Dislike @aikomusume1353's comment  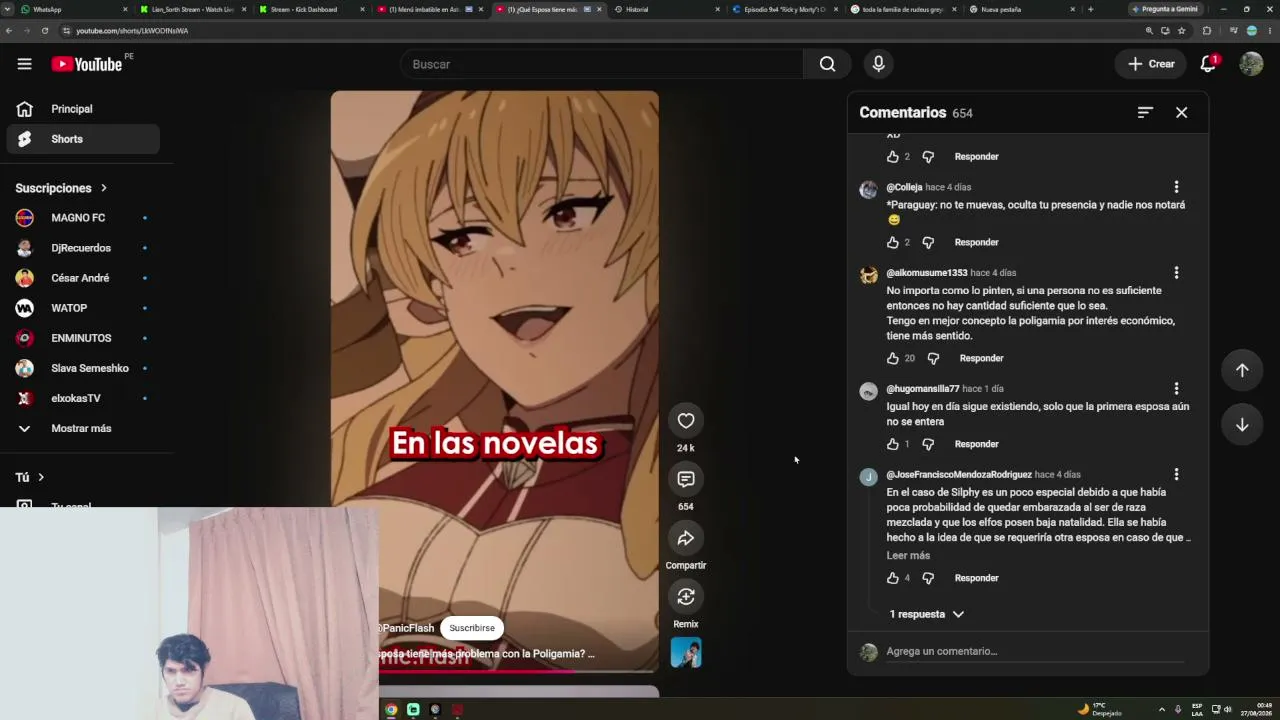pos(933,358)
